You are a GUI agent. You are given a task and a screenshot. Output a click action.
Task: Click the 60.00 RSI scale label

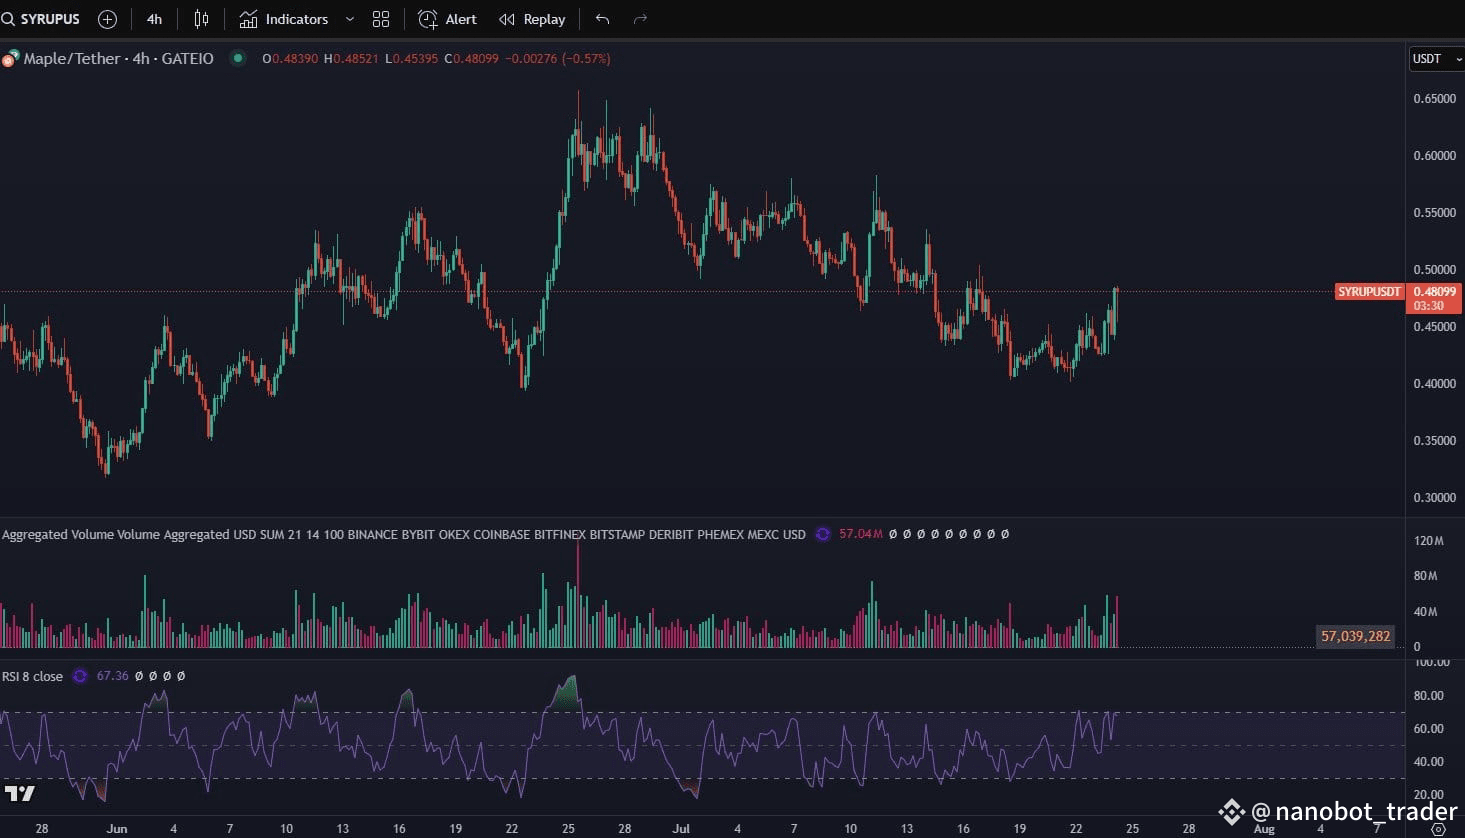(1428, 729)
